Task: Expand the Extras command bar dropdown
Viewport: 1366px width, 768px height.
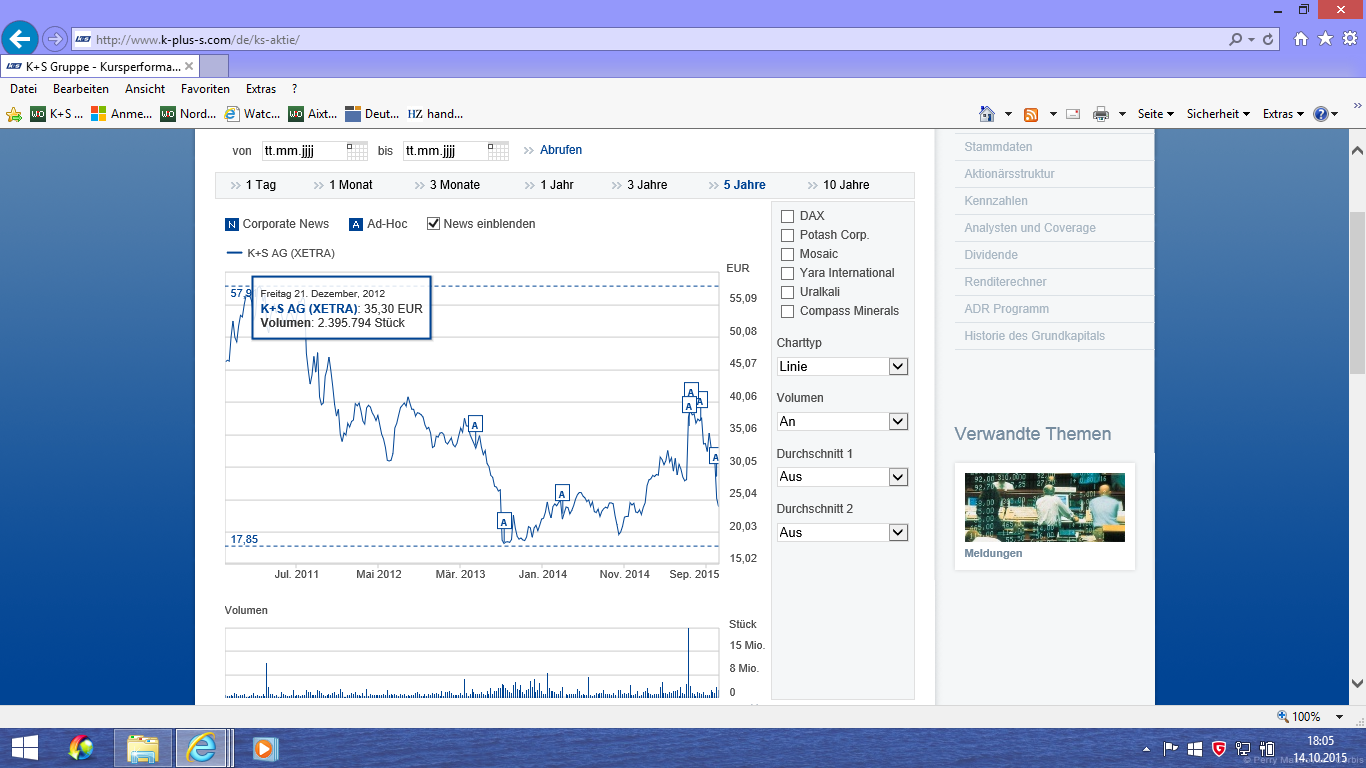Action: (1284, 114)
